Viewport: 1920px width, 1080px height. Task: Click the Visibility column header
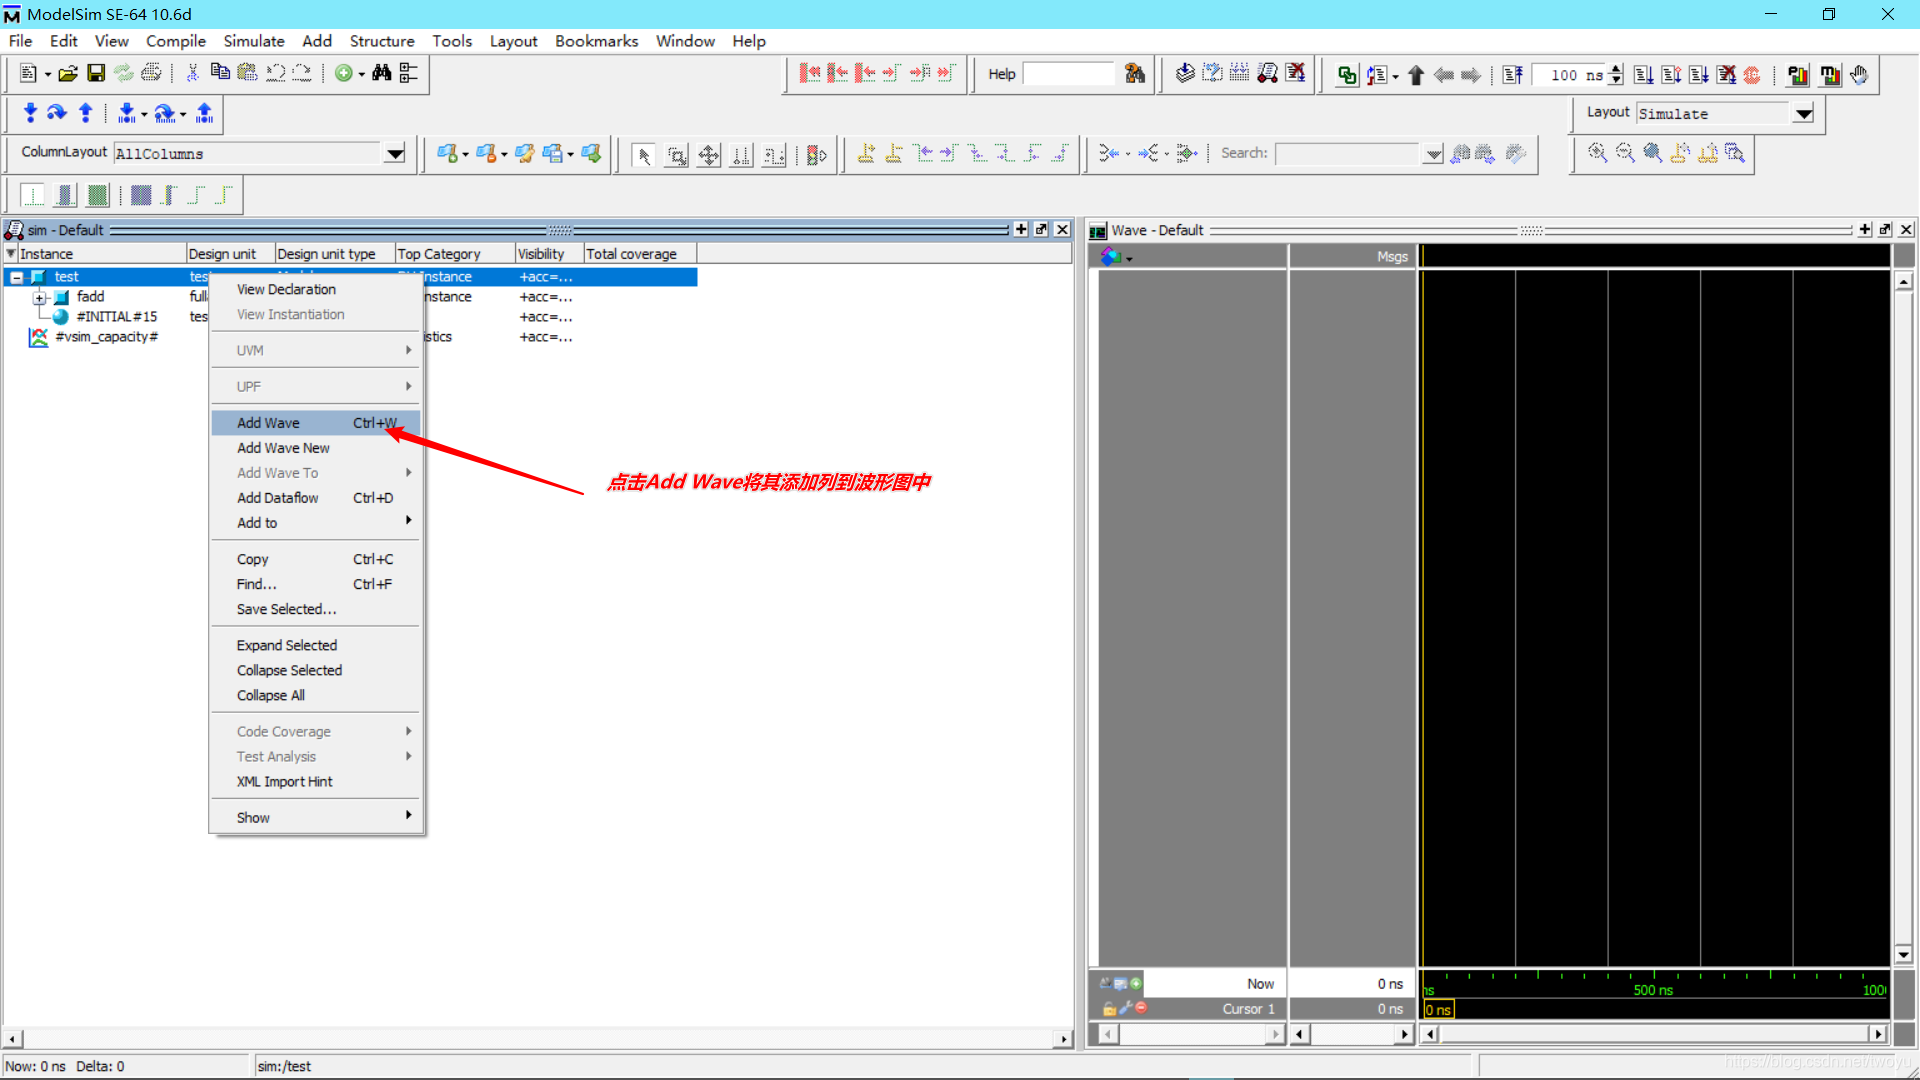pyautogui.click(x=549, y=254)
